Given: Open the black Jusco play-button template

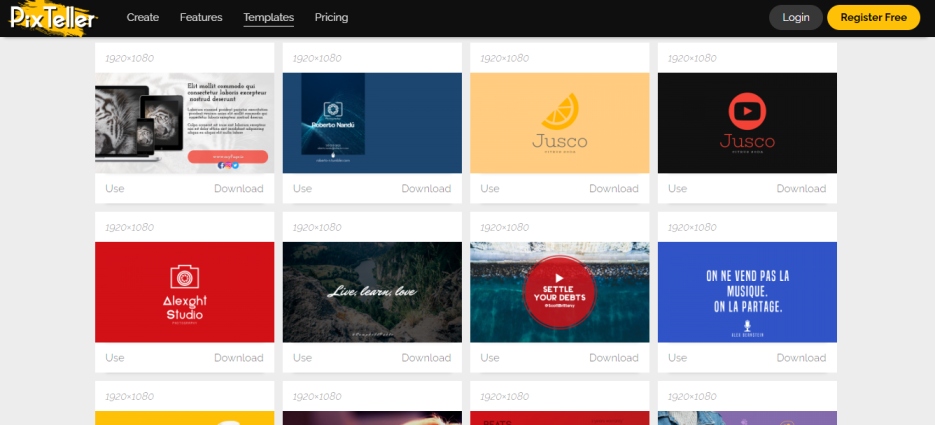Looking at the screenshot, I should click(747, 123).
